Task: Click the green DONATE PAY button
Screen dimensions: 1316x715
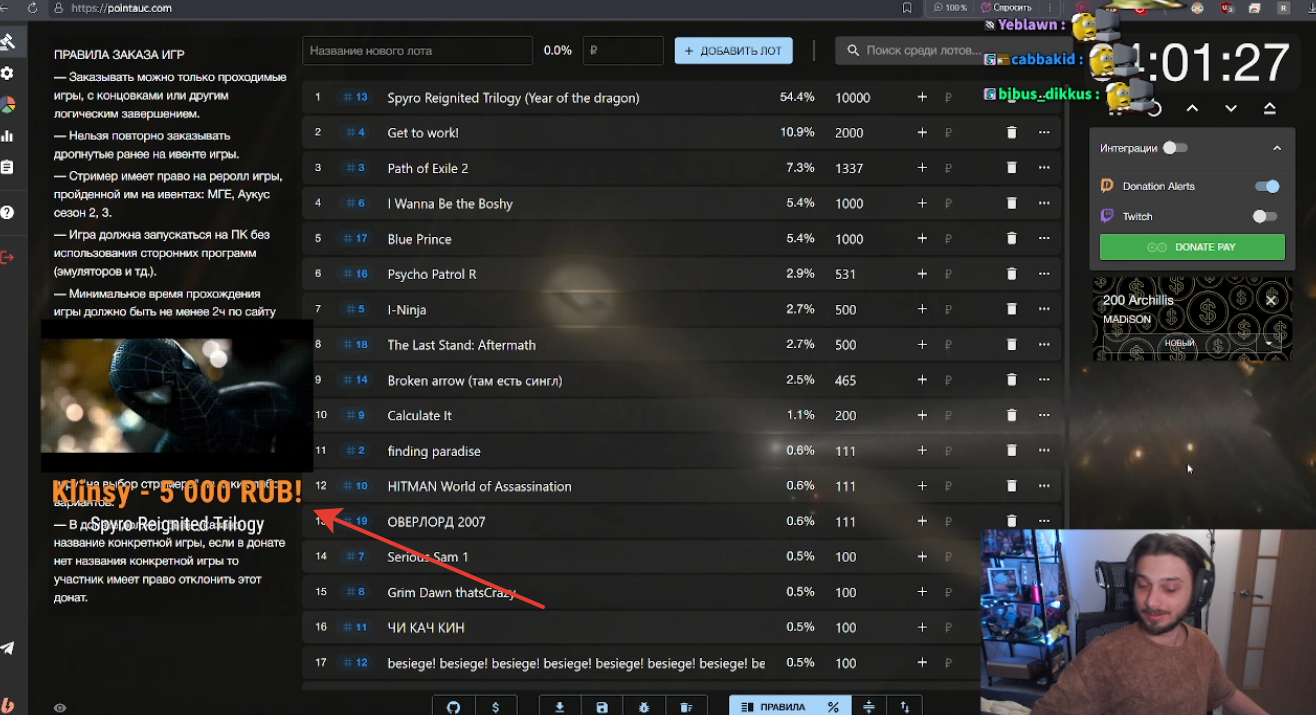Action: click(x=1192, y=247)
